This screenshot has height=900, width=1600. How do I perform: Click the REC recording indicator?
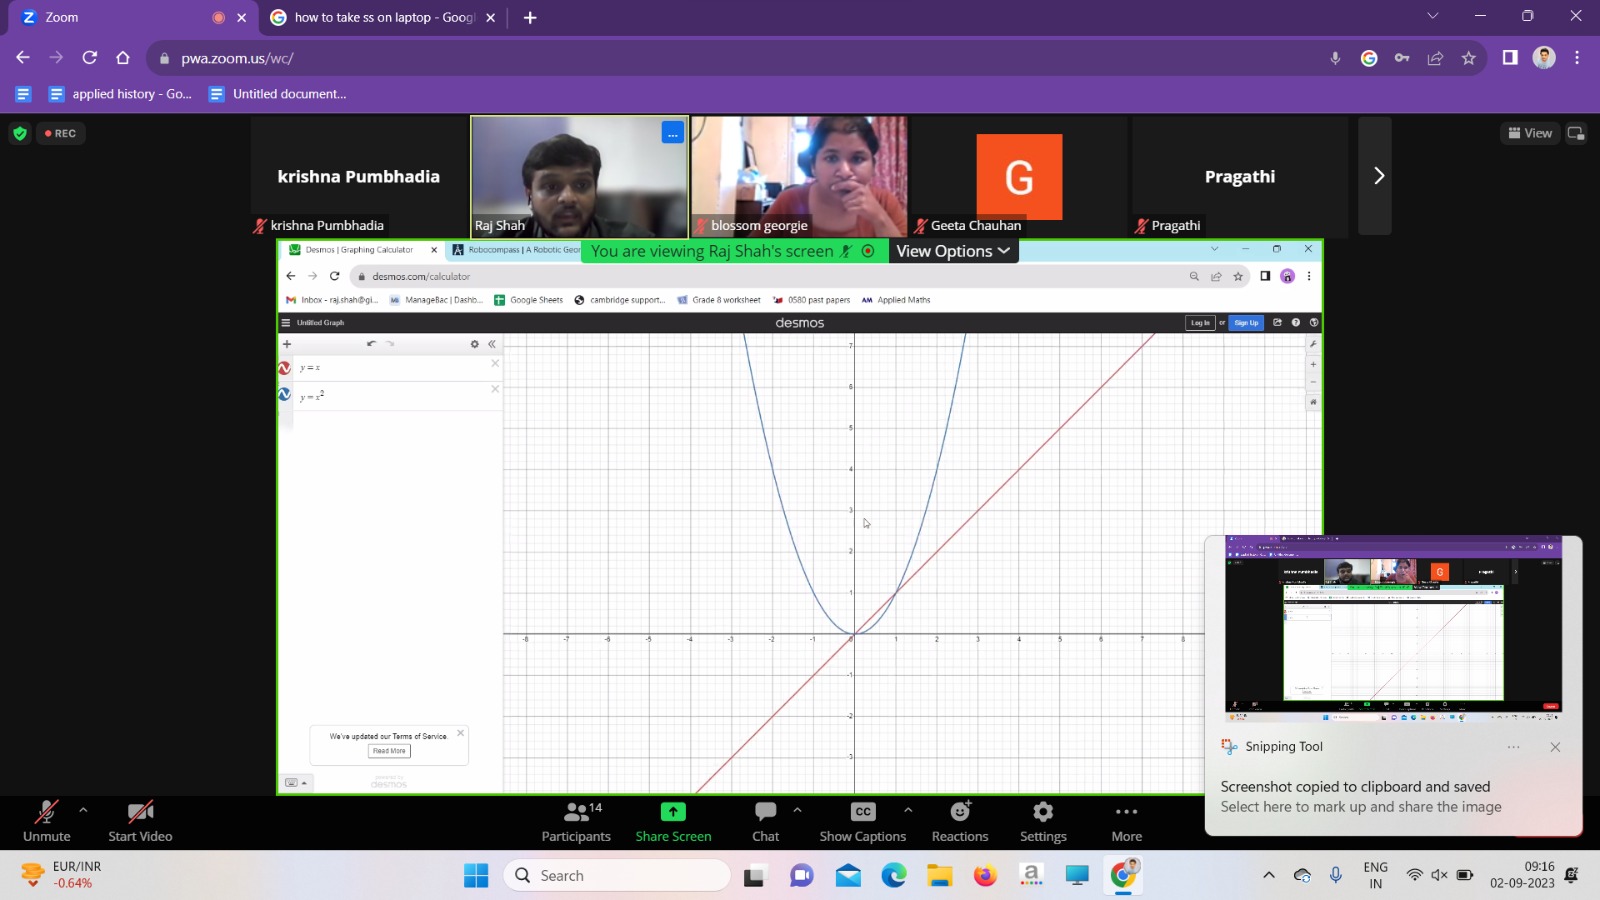[x=60, y=133]
